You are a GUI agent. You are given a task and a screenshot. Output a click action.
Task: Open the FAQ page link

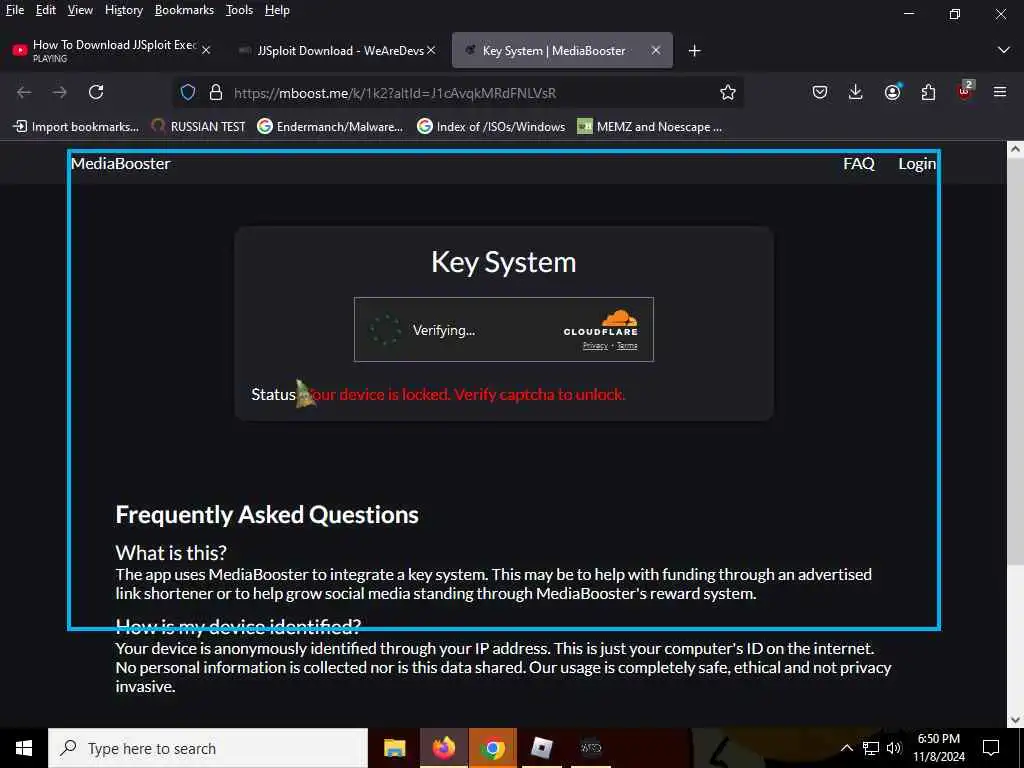(858, 164)
